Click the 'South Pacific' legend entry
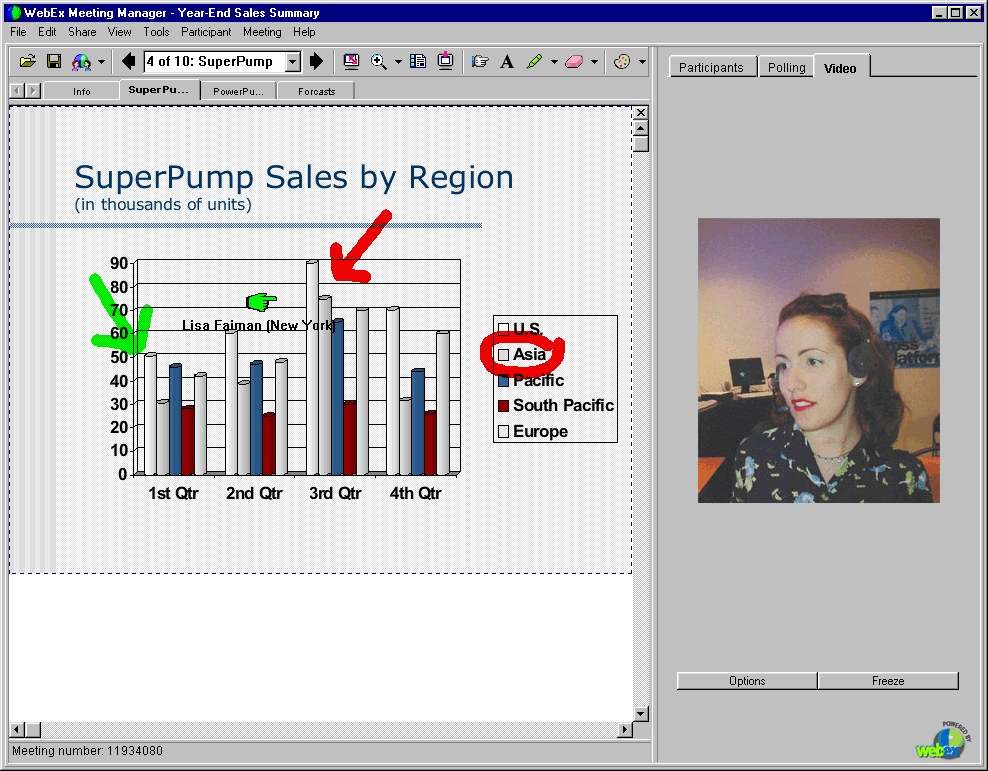This screenshot has height=771, width=988. pyautogui.click(x=556, y=406)
